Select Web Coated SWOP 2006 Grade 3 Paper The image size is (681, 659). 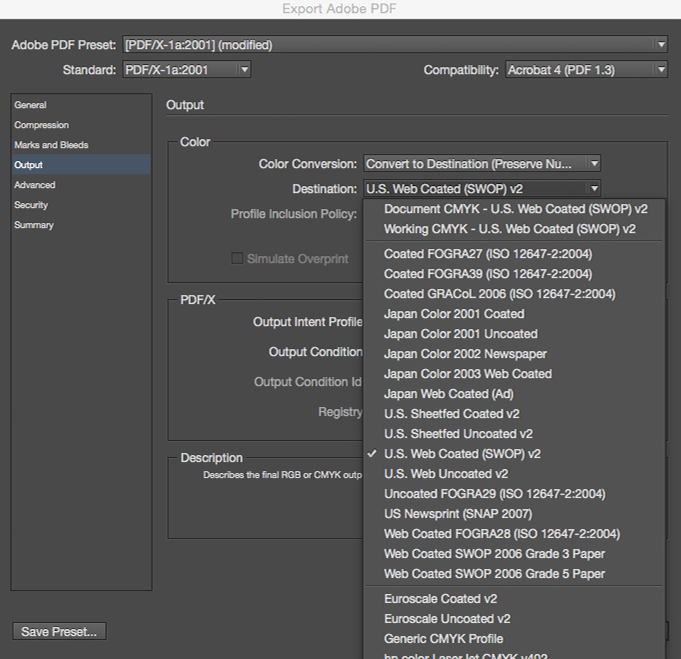[514, 553]
